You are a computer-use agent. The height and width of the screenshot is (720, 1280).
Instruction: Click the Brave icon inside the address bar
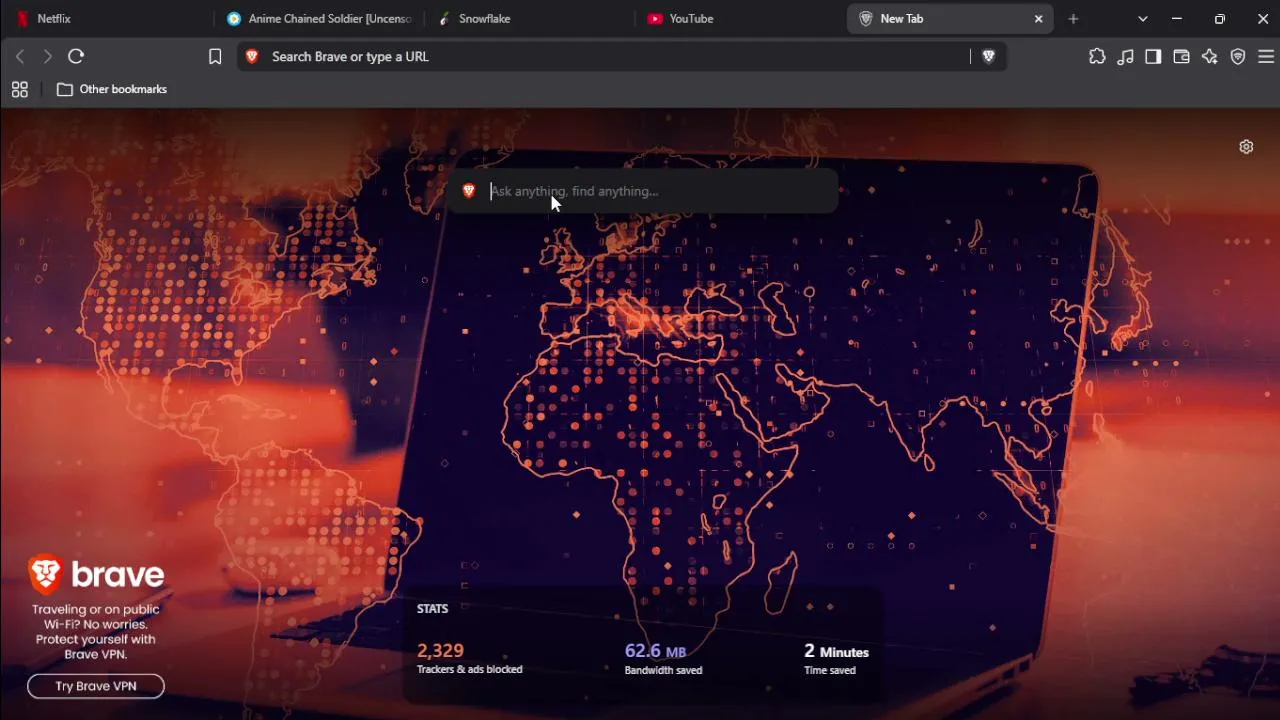[252, 57]
